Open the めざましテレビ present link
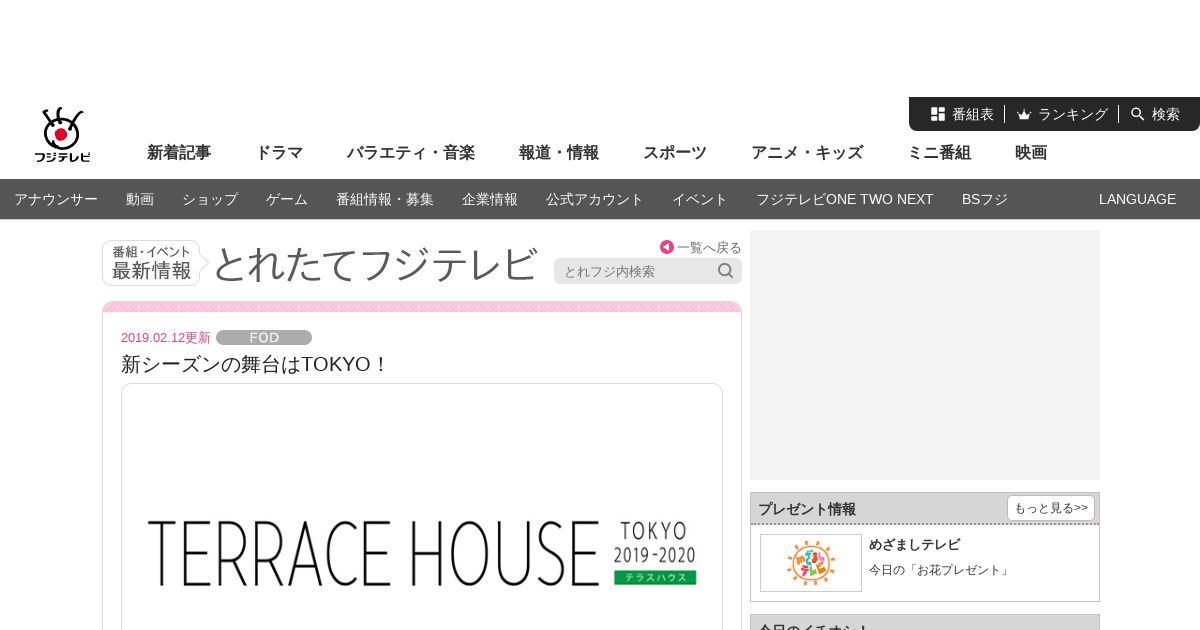This screenshot has height=630, width=1200. click(914, 545)
